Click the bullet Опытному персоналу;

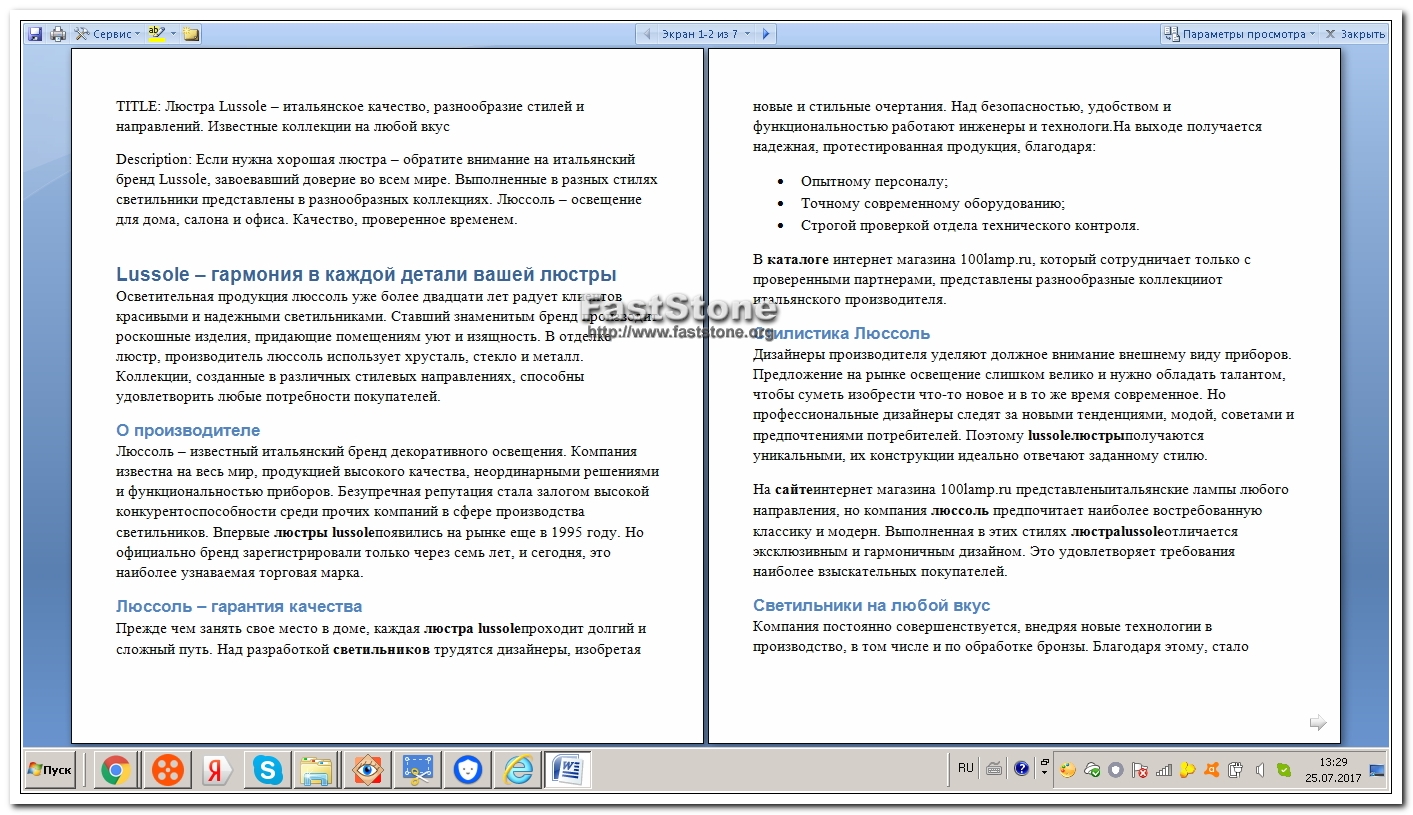(874, 181)
